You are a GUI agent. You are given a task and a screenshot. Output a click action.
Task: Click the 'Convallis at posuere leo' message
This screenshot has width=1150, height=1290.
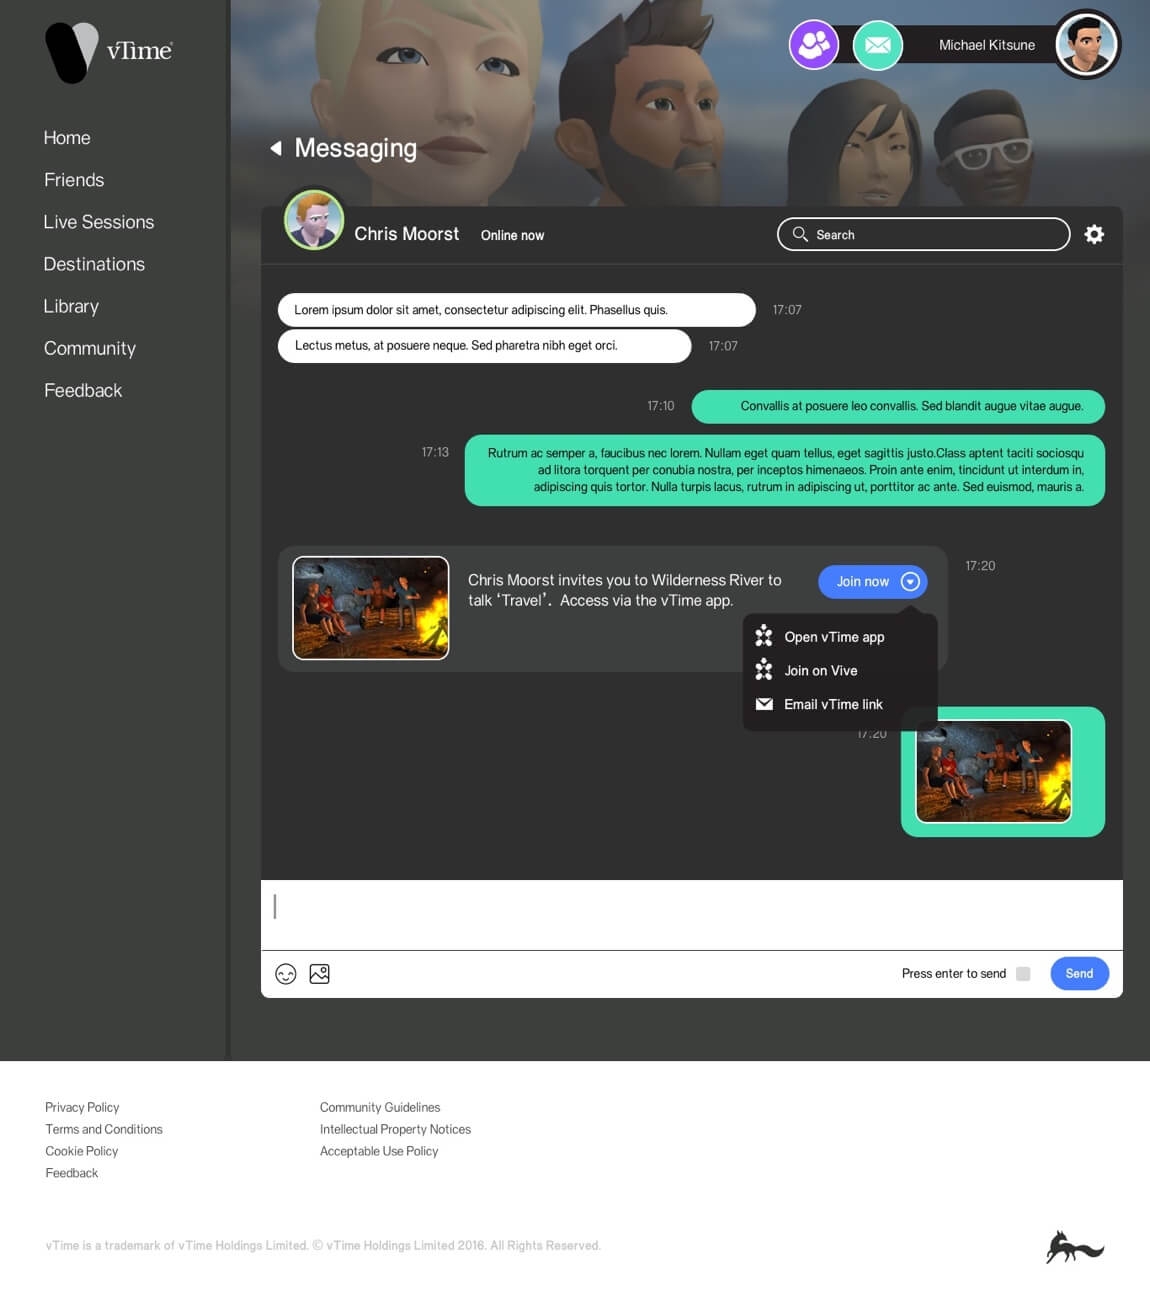[x=899, y=406]
